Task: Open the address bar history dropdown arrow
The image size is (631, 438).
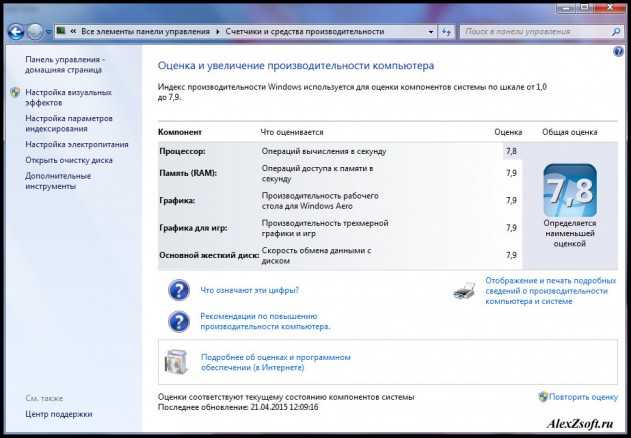Action: click(x=431, y=32)
